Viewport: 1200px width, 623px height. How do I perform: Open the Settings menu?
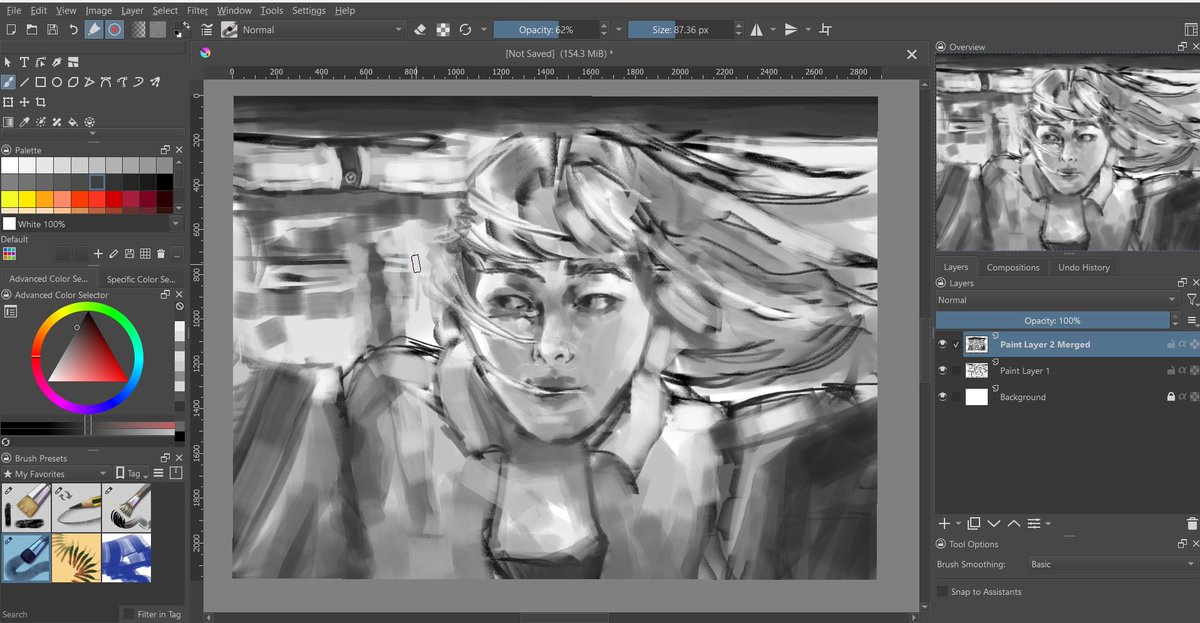click(308, 10)
